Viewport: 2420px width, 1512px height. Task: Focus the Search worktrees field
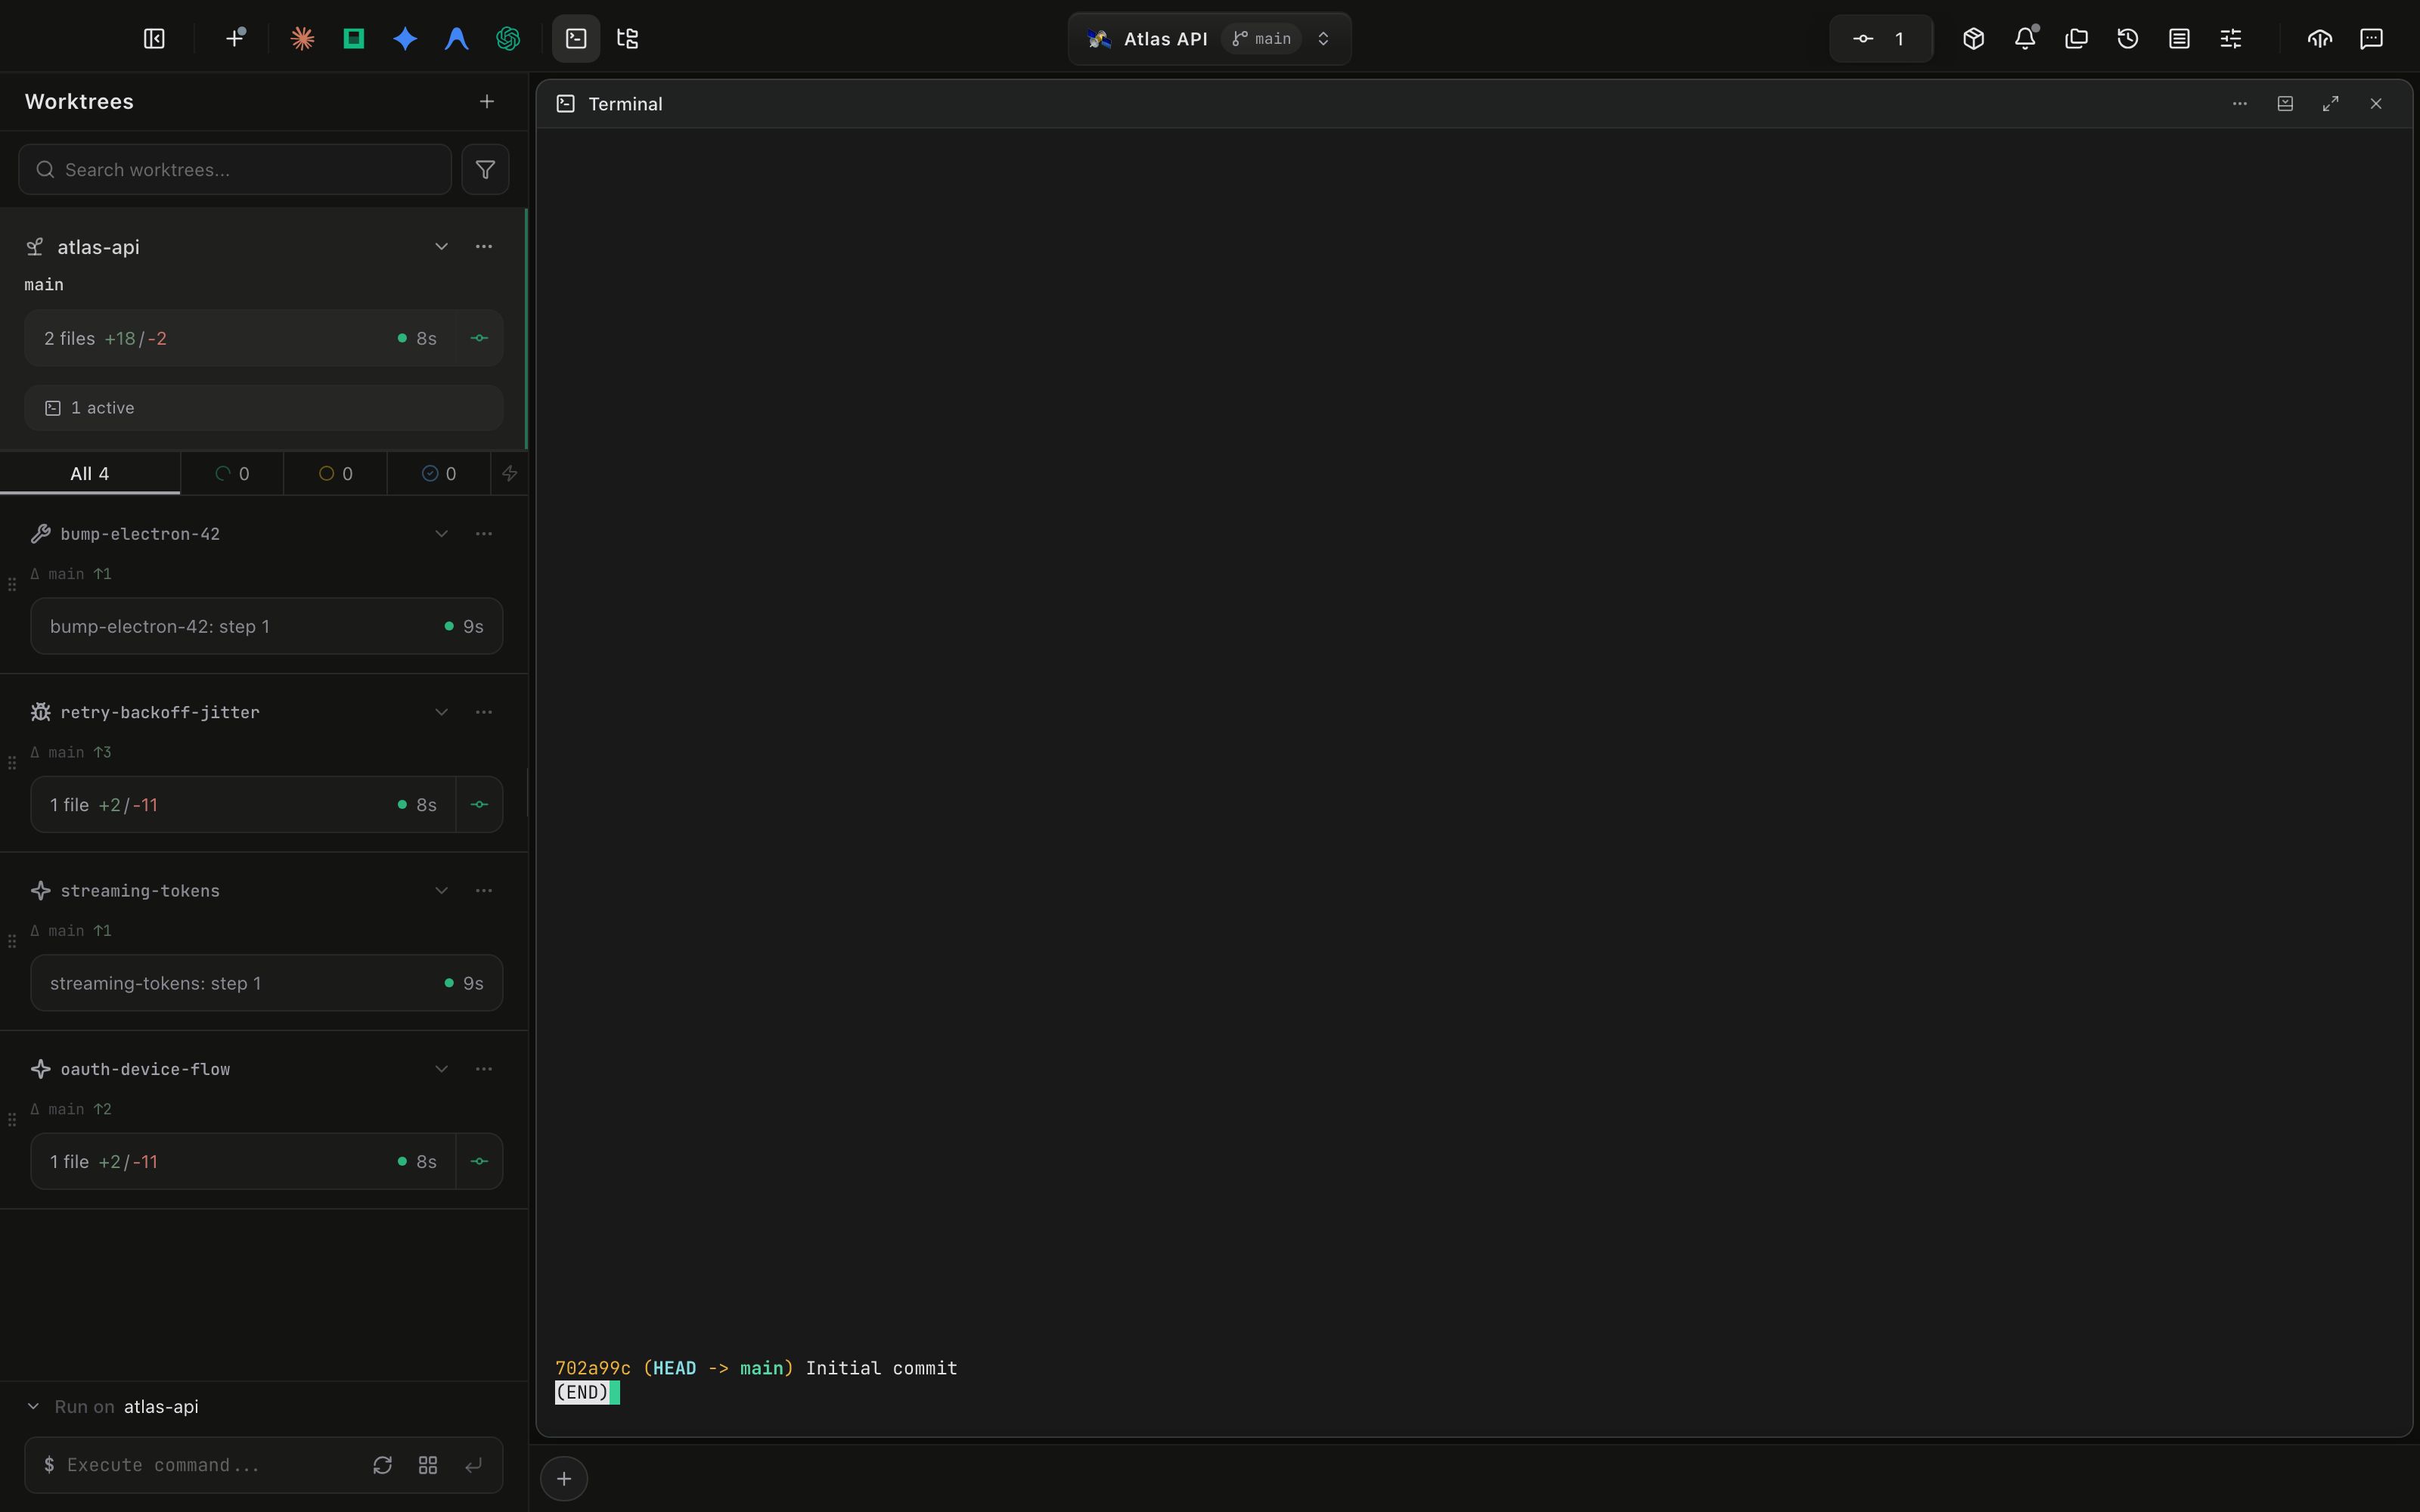pos(235,169)
